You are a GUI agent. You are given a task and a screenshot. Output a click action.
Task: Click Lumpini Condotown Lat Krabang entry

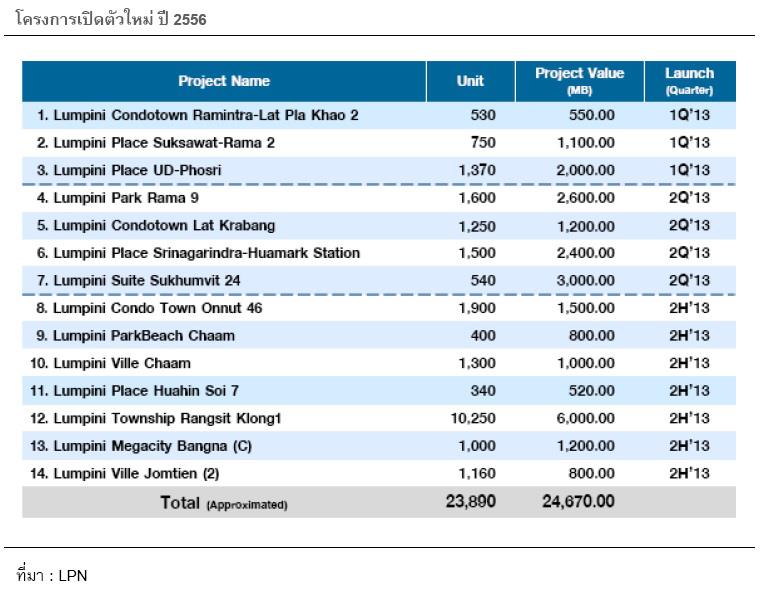coord(155,225)
